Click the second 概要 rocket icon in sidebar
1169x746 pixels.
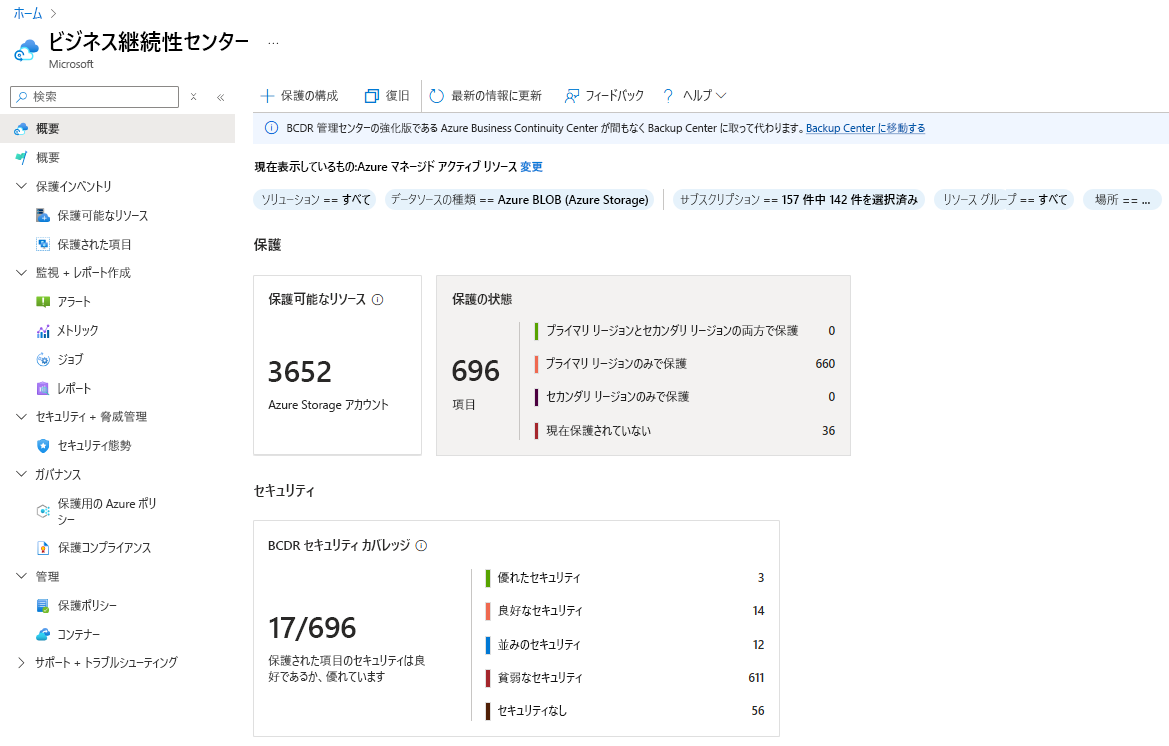(x=22, y=157)
